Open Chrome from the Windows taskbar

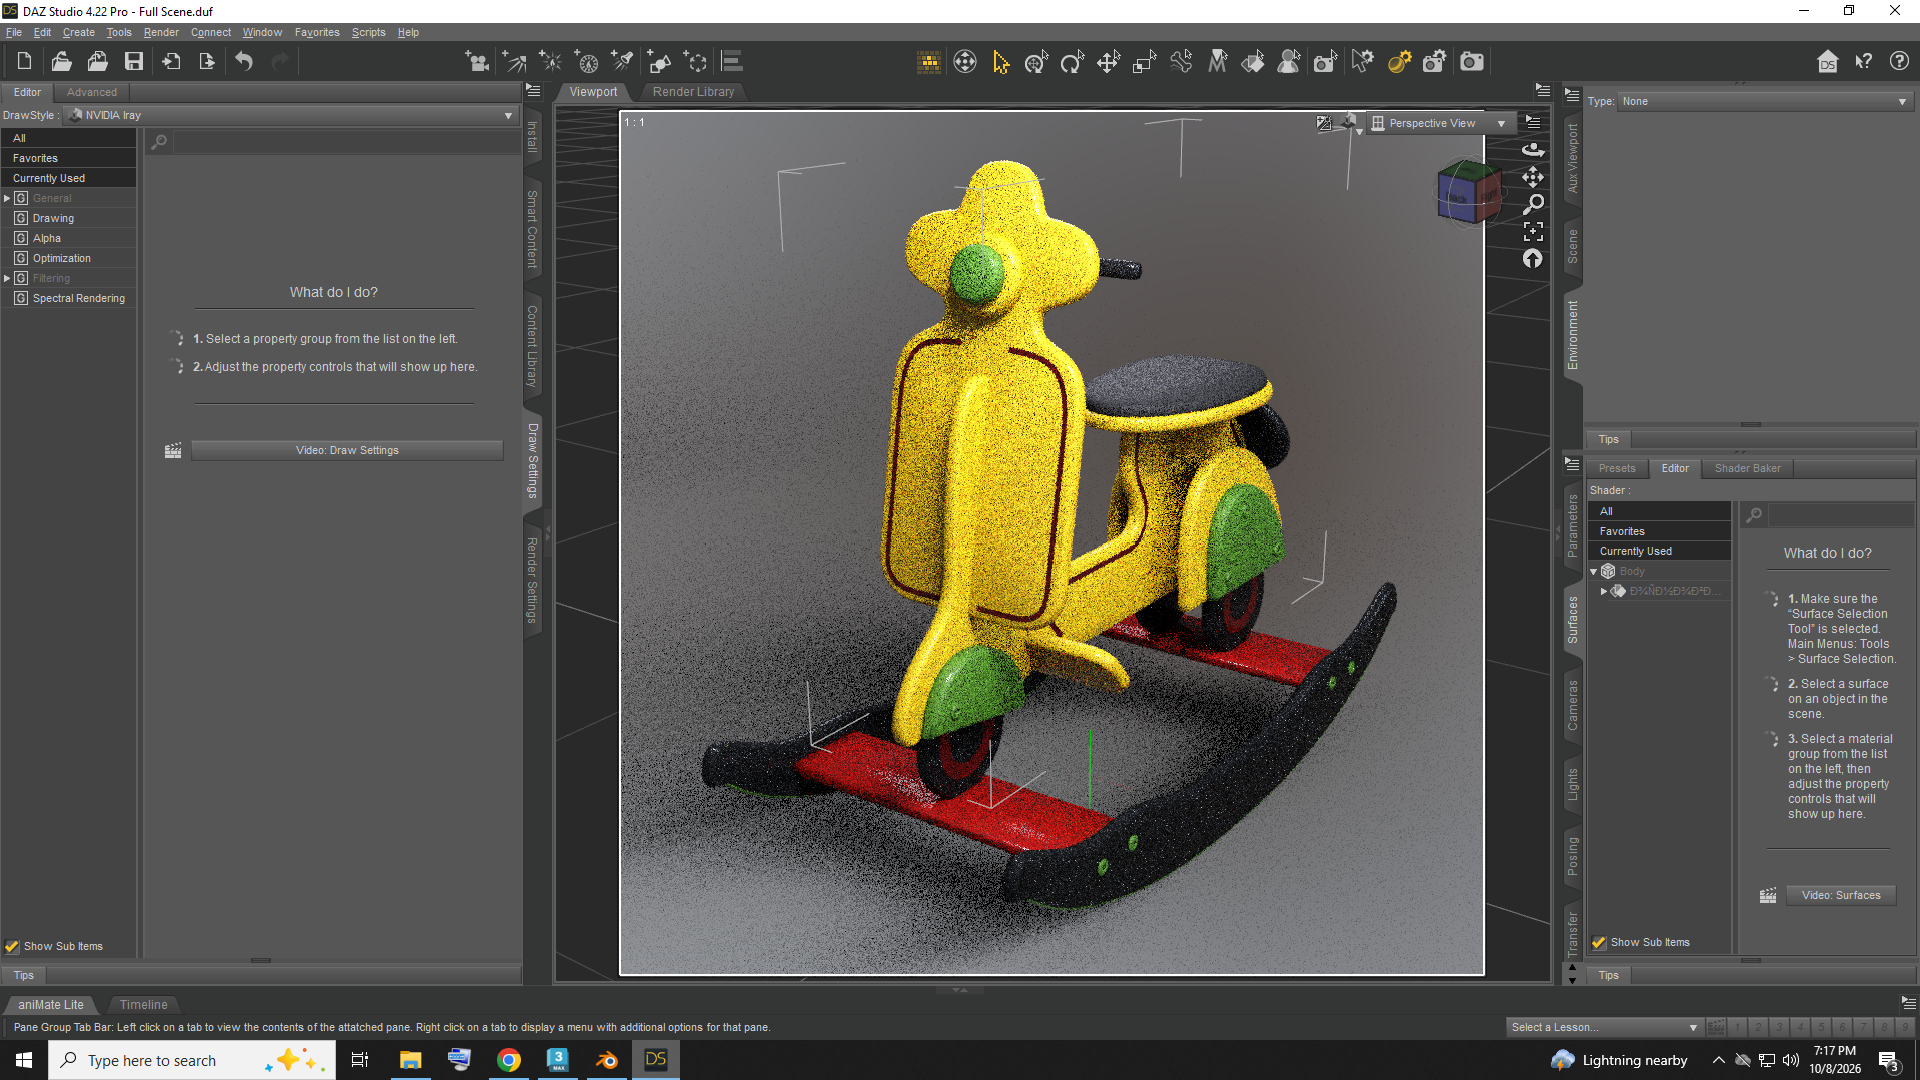(508, 1060)
